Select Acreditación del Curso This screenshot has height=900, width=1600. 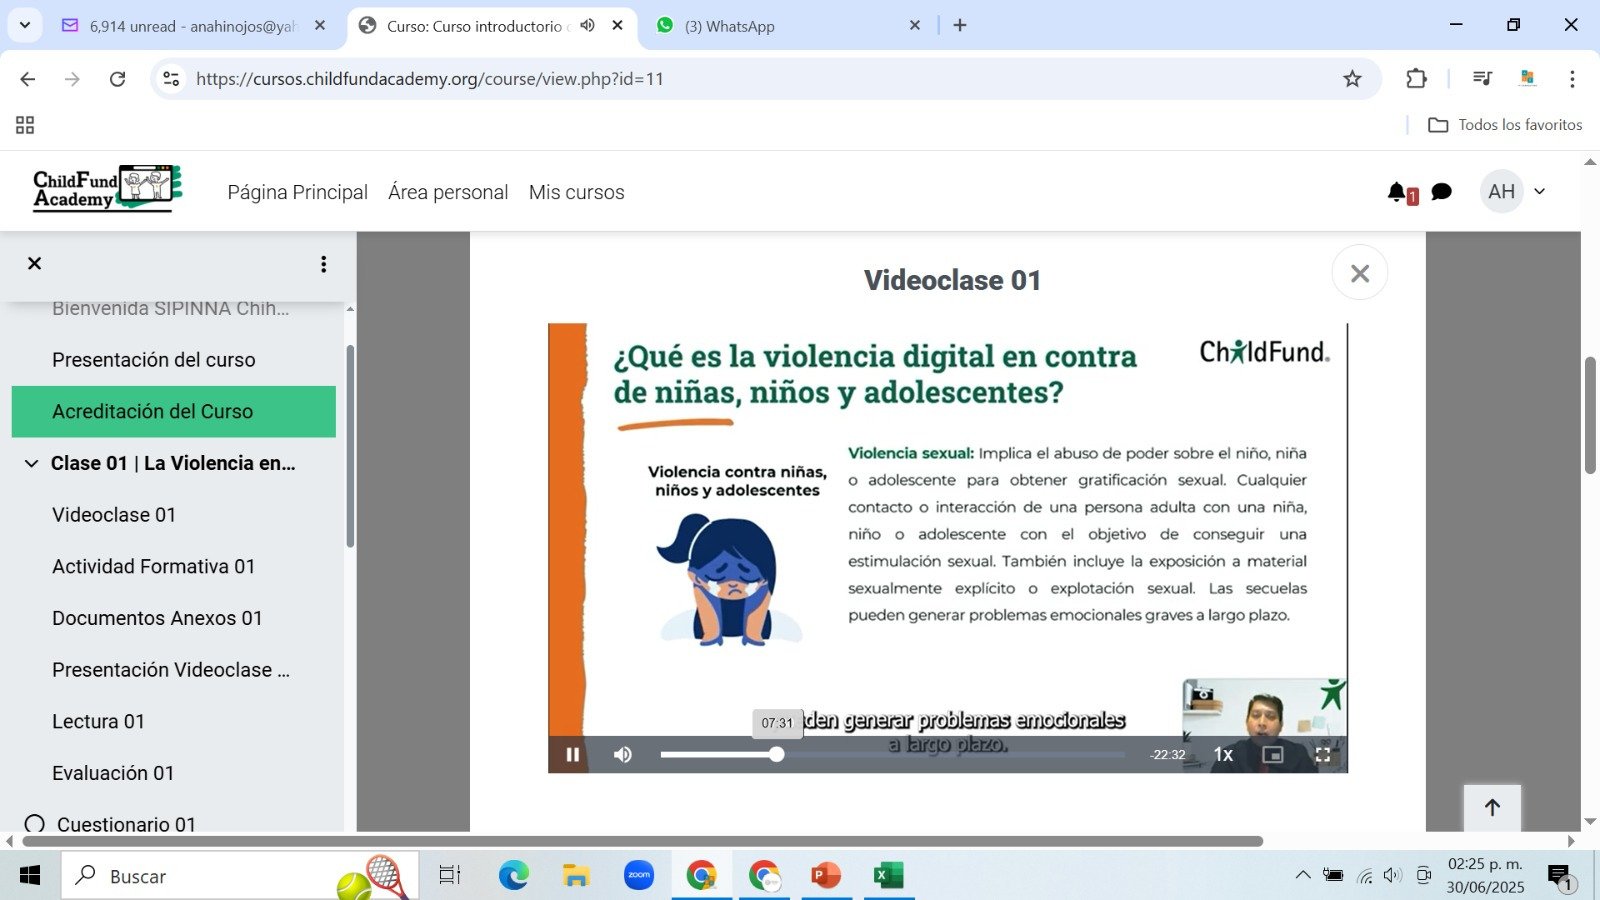(153, 411)
